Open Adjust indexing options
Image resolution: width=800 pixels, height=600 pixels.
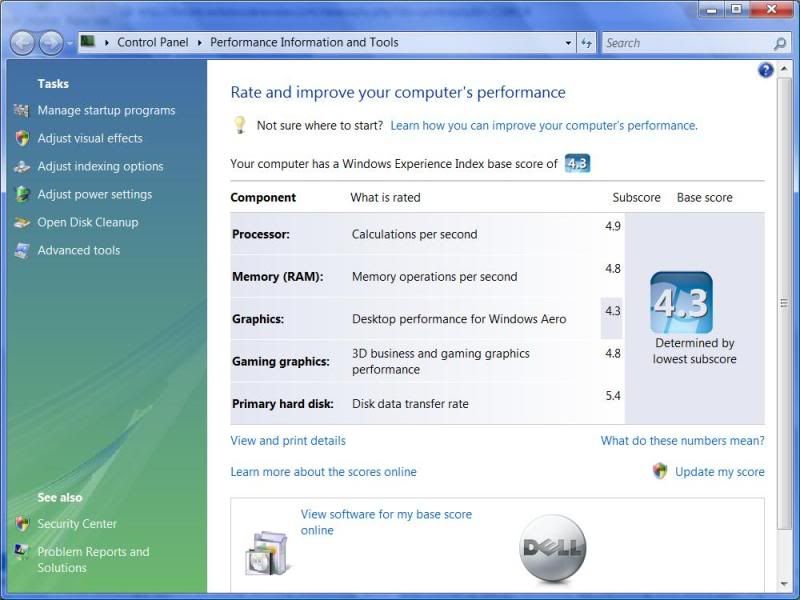point(100,166)
